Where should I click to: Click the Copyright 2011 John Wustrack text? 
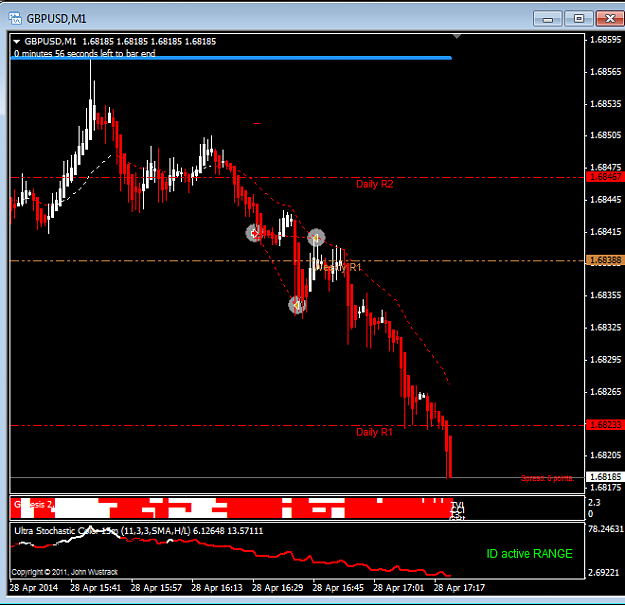[65, 572]
